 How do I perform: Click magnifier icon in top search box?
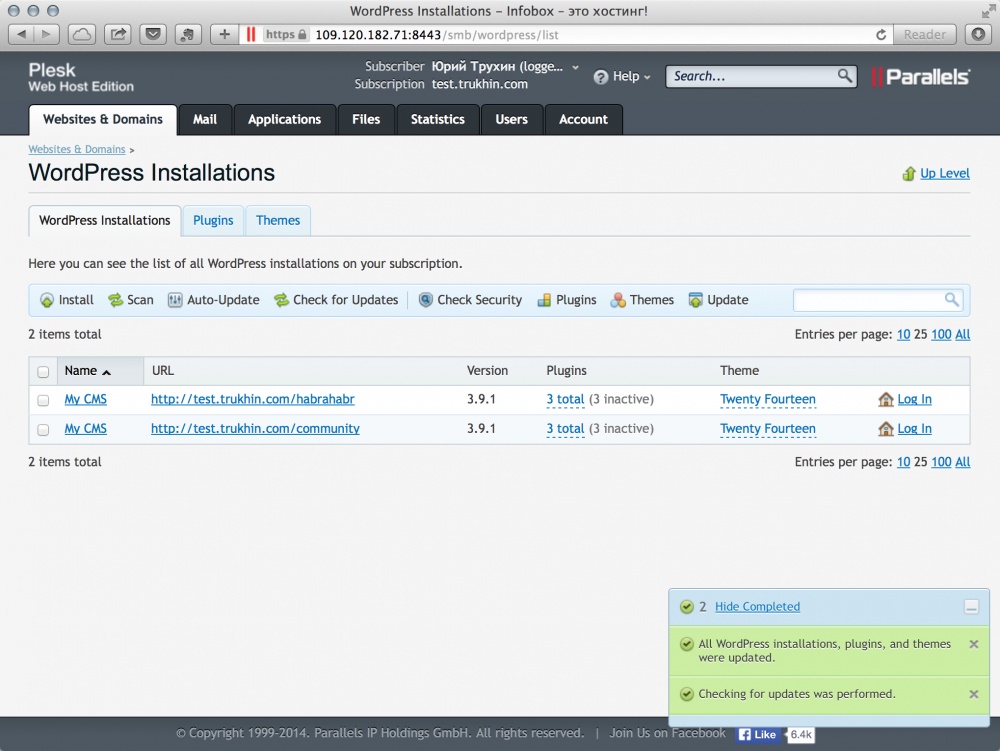(845, 76)
